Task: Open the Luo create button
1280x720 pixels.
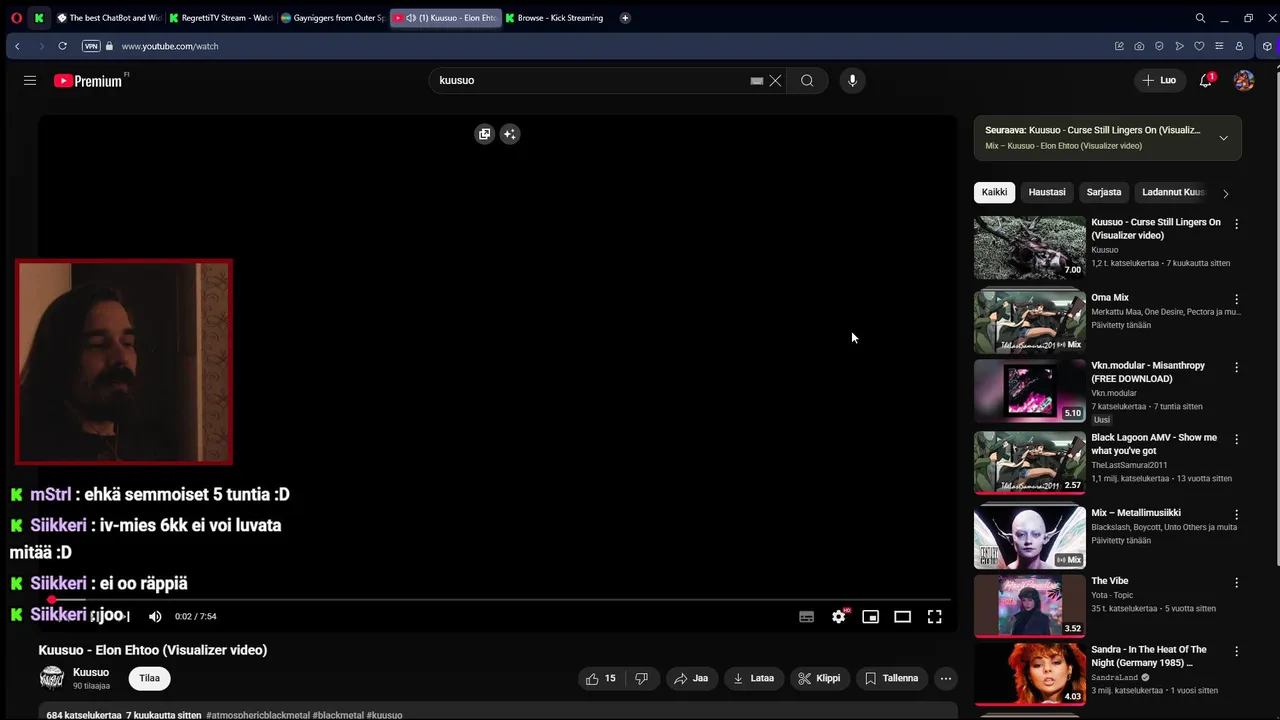Action: pyautogui.click(x=1160, y=80)
